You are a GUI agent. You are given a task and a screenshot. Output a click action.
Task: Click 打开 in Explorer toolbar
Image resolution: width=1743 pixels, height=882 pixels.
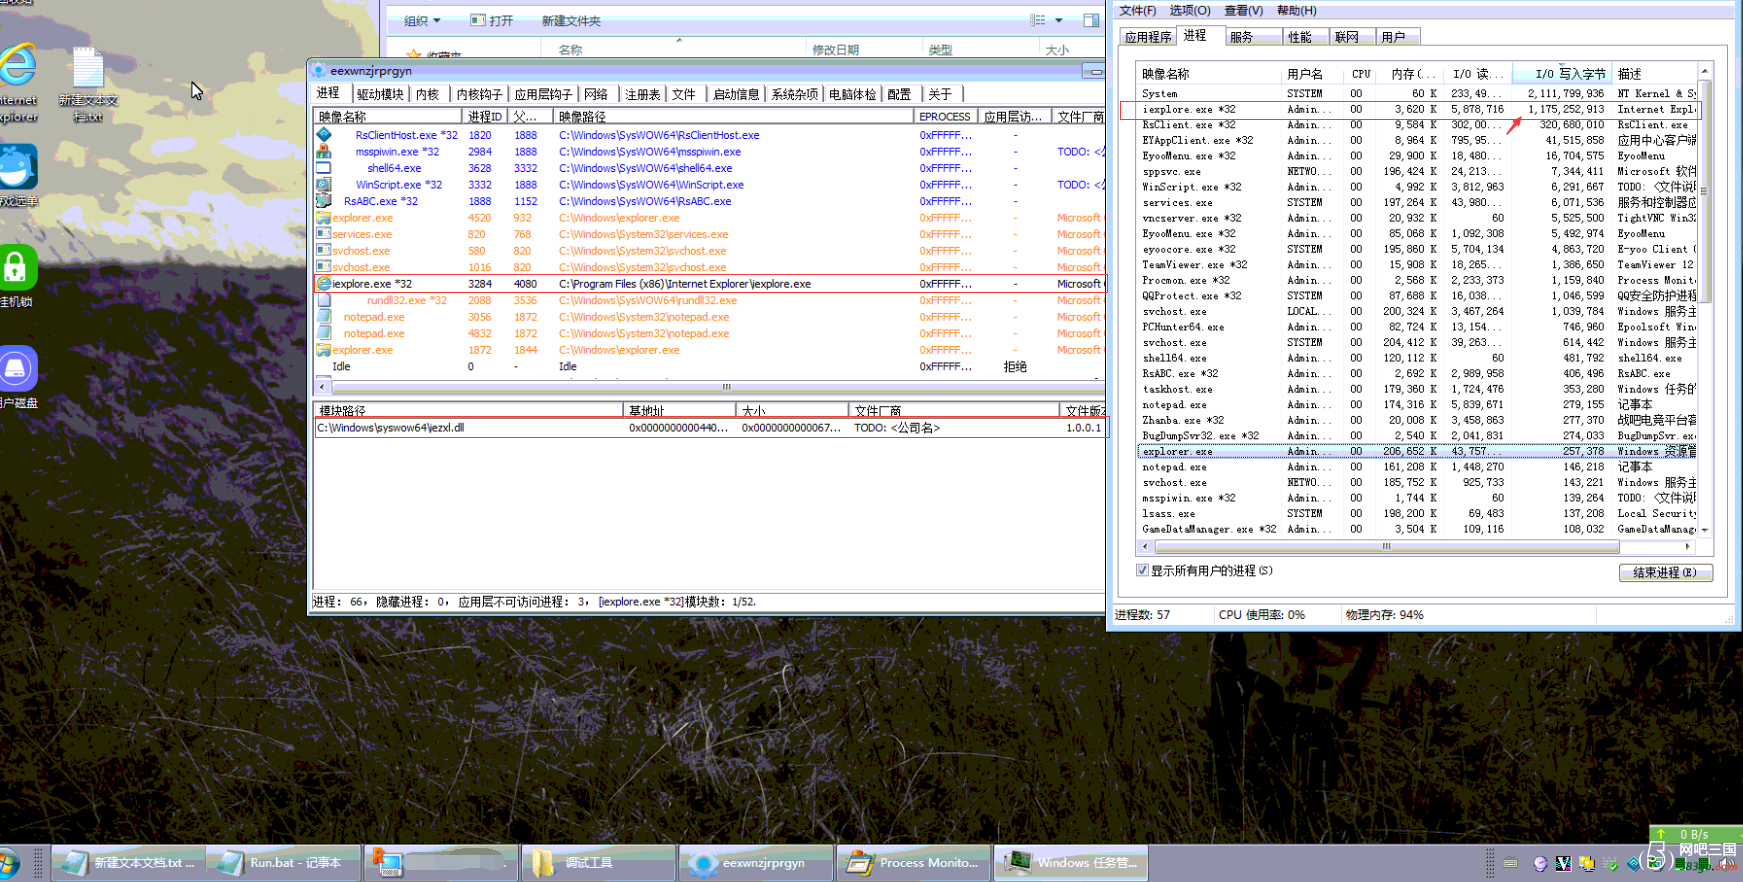tap(492, 20)
